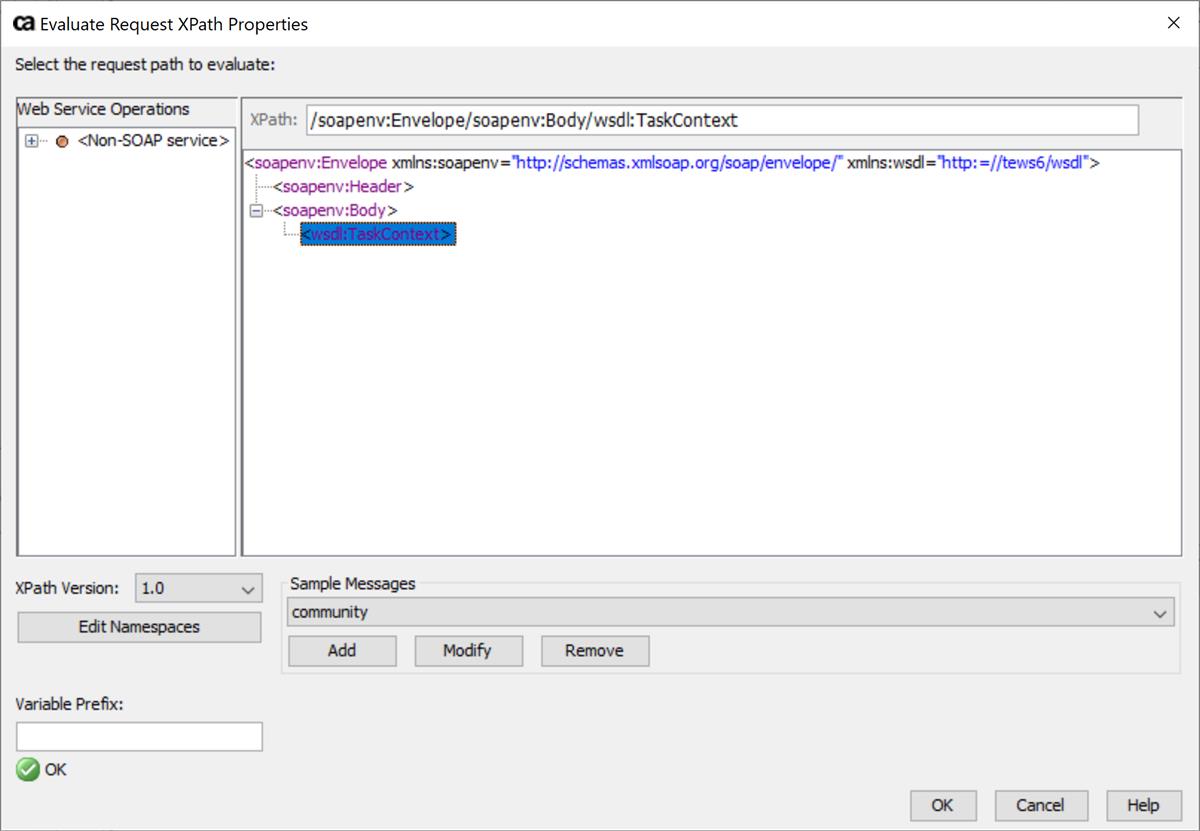Click Add to create a new sample message
Viewport: 1200px width, 831px height.
(341, 650)
